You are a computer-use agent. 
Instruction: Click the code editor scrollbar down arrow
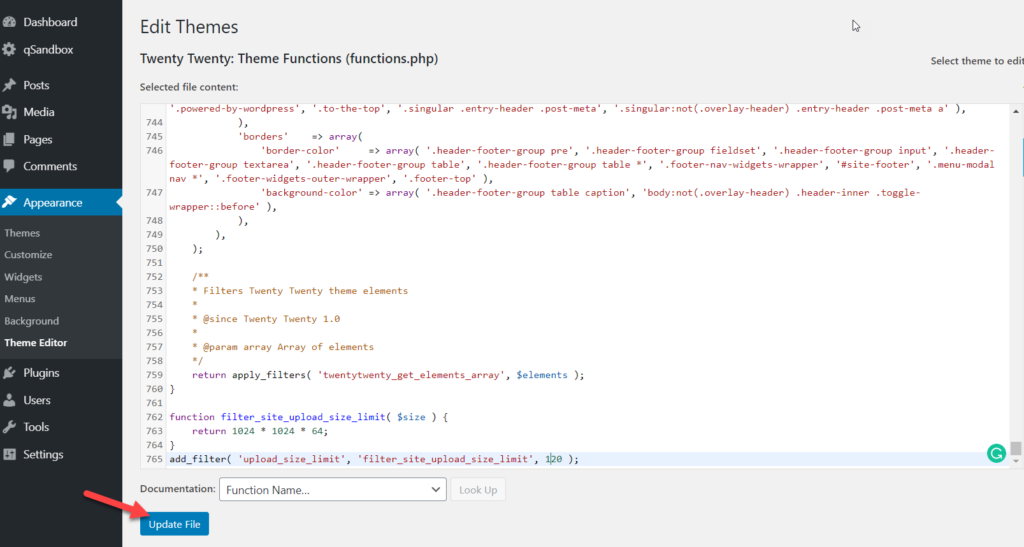pos(1016,461)
